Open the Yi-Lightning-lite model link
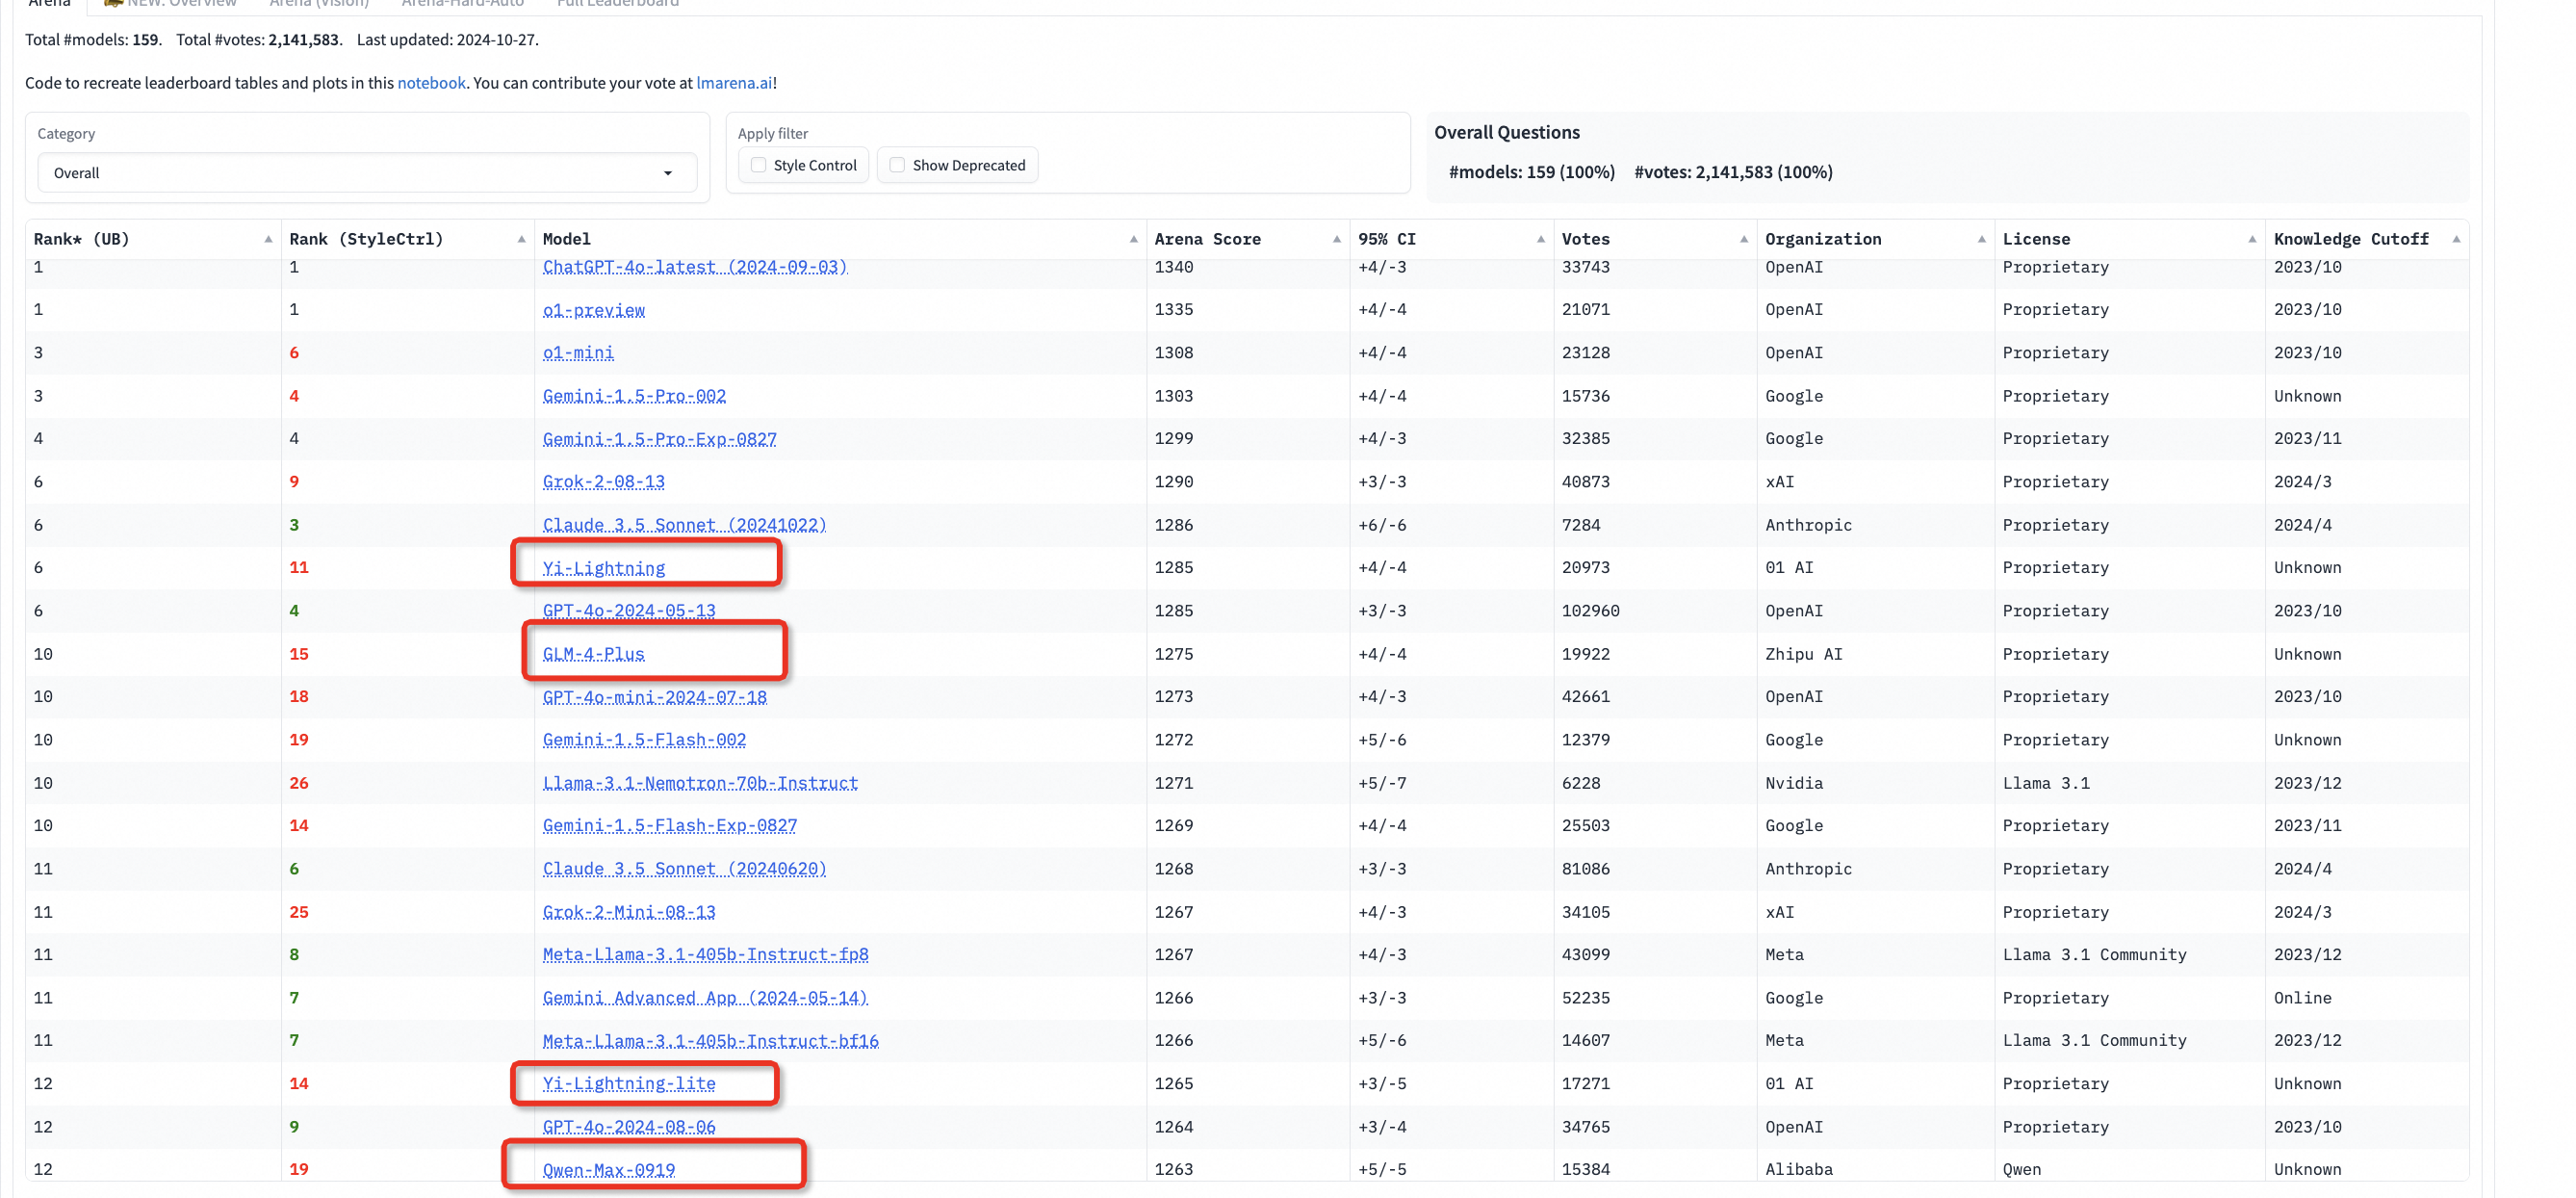This screenshot has height=1198, width=2576. pyautogui.click(x=629, y=1084)
